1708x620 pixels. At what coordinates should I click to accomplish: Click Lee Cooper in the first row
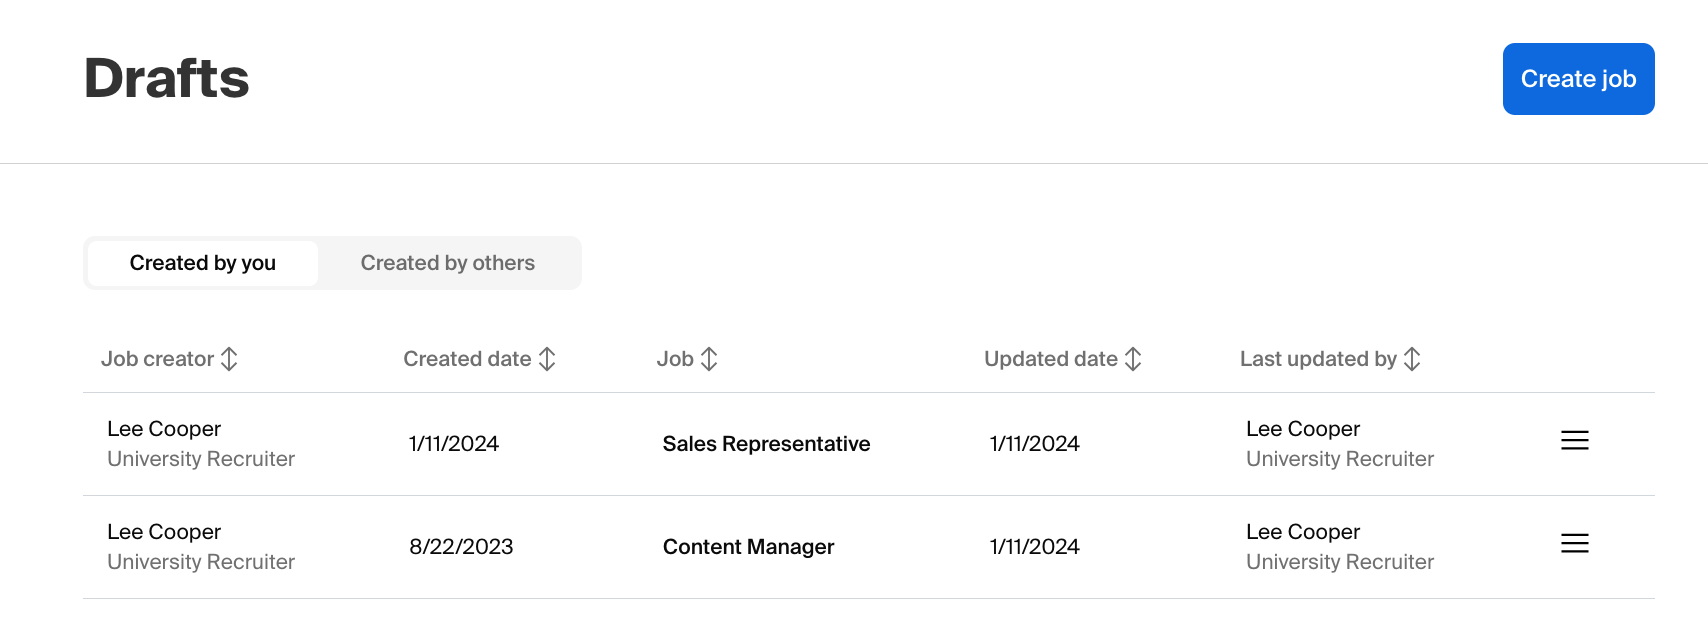[164, 428]
